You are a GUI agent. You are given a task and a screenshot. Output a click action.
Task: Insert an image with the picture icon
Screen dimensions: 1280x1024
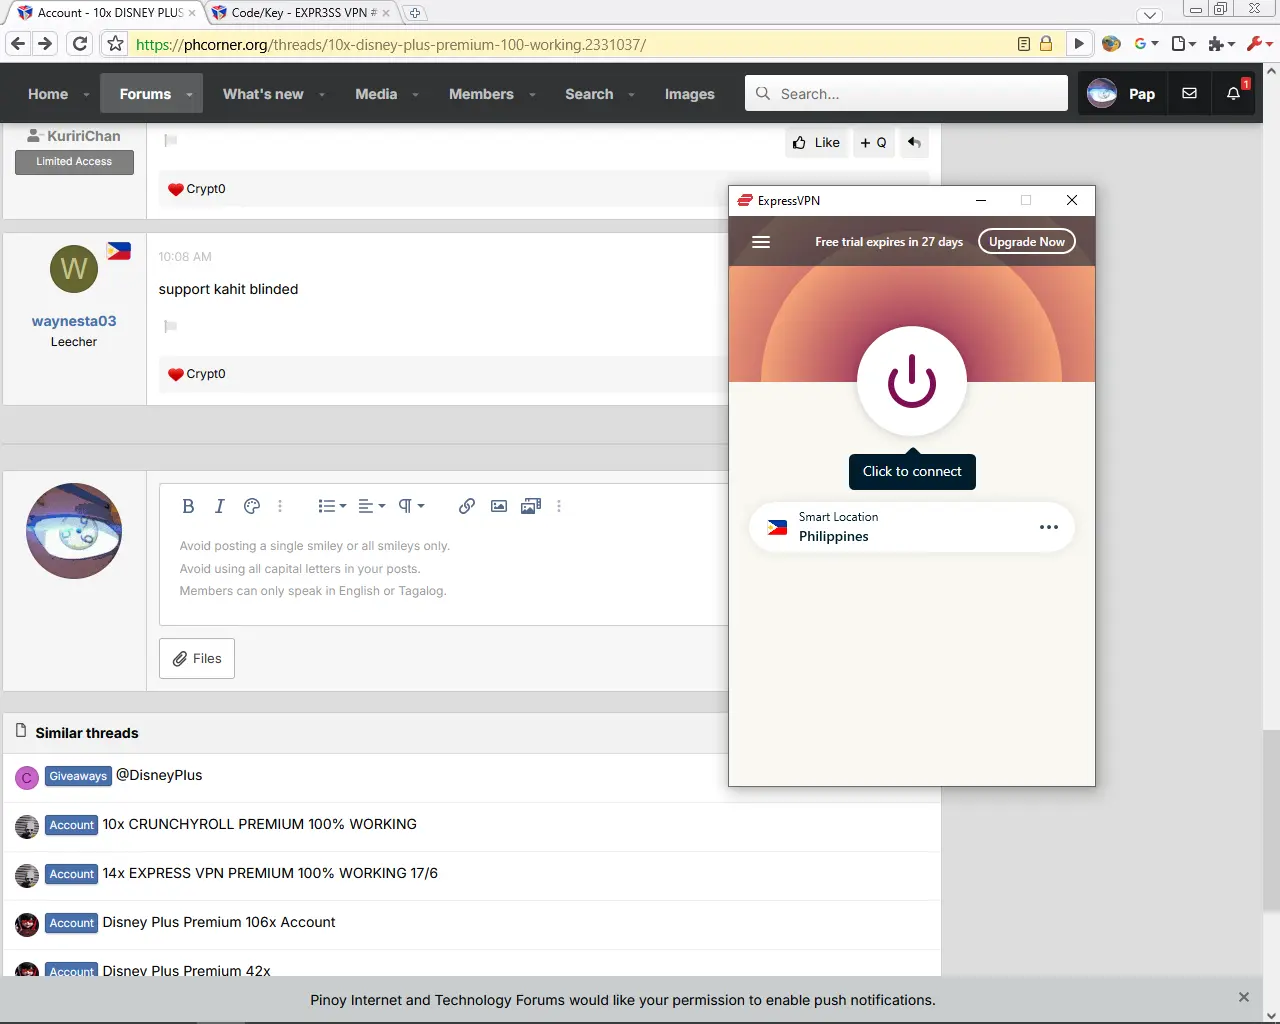tap(499, 506)
